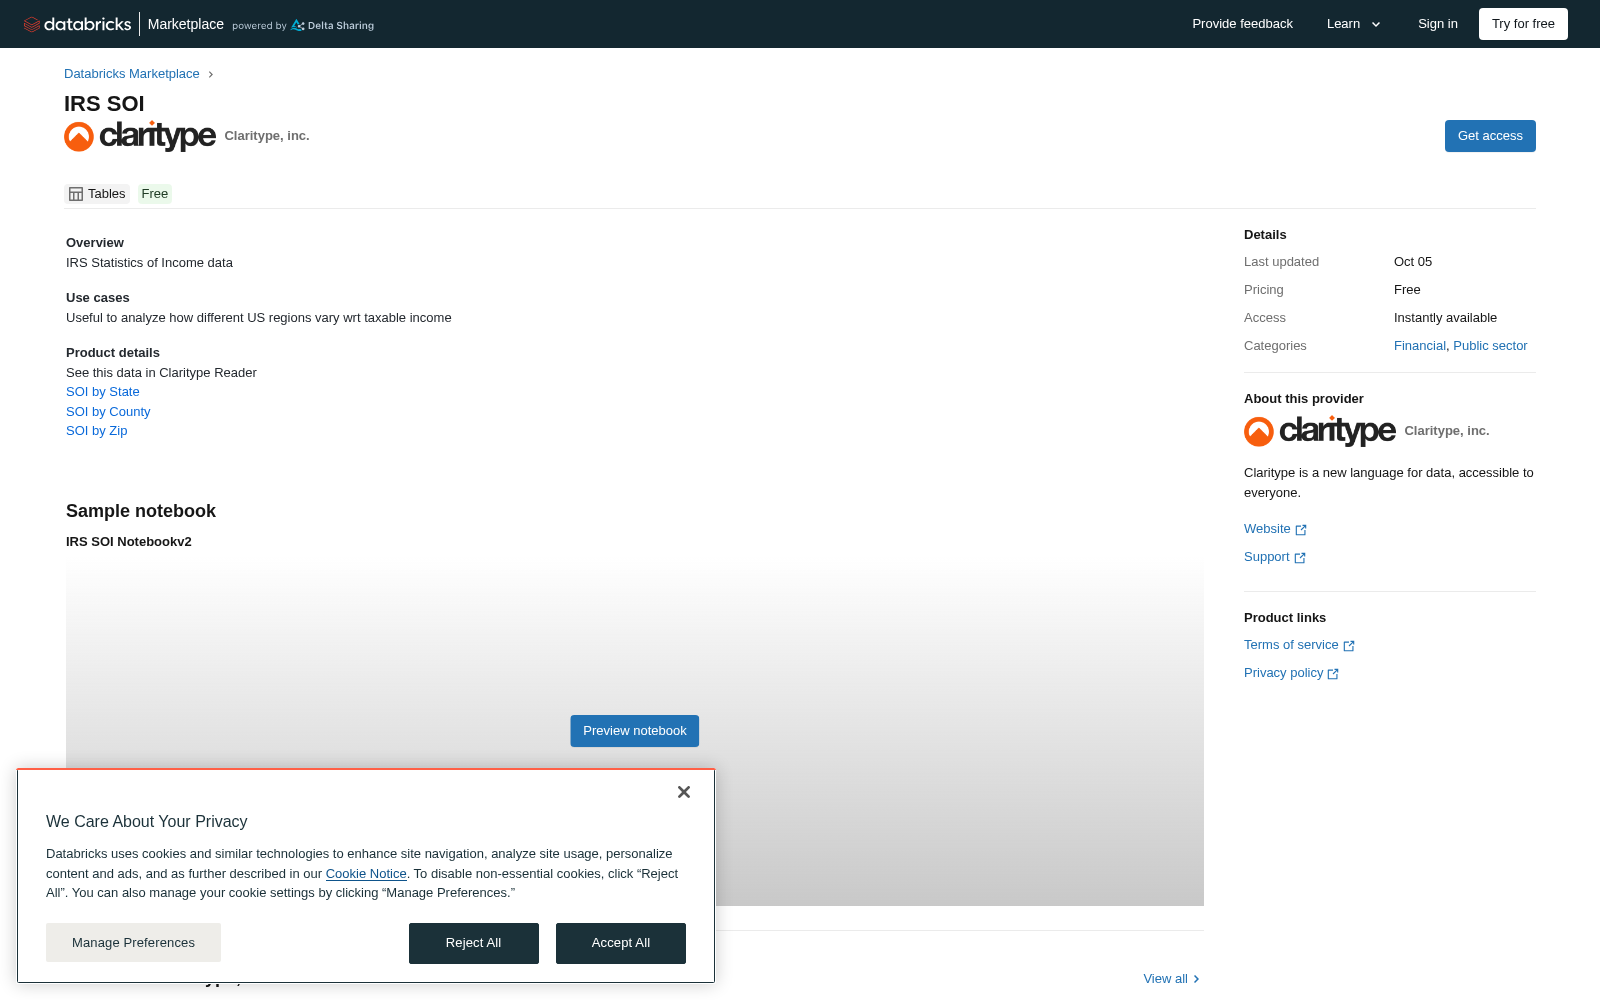
Task: Click the View all link
Action: [x=1166, y=979]
